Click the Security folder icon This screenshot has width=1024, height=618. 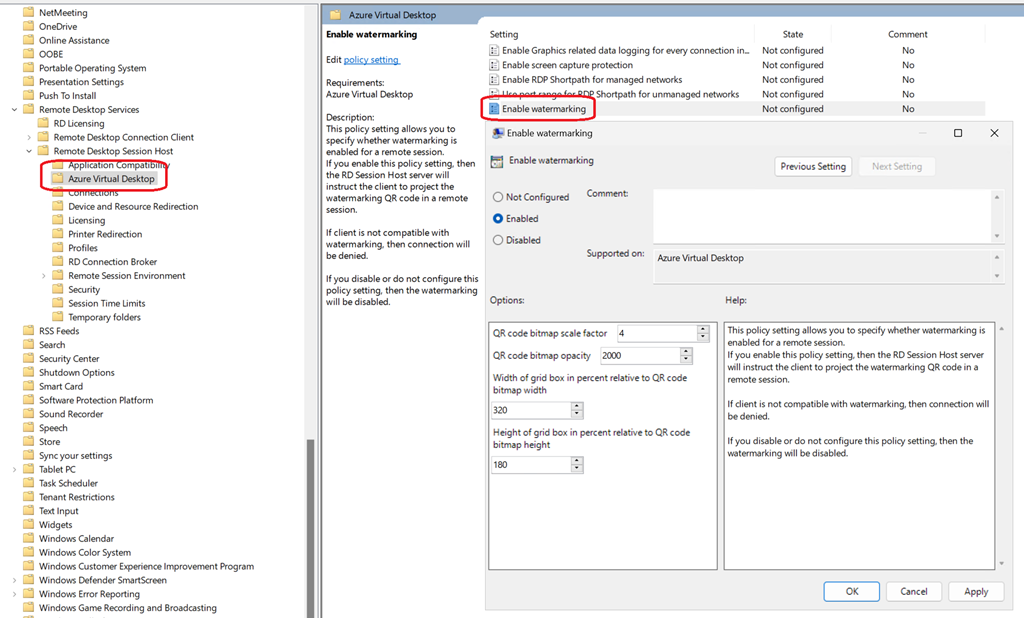(57, 289)
